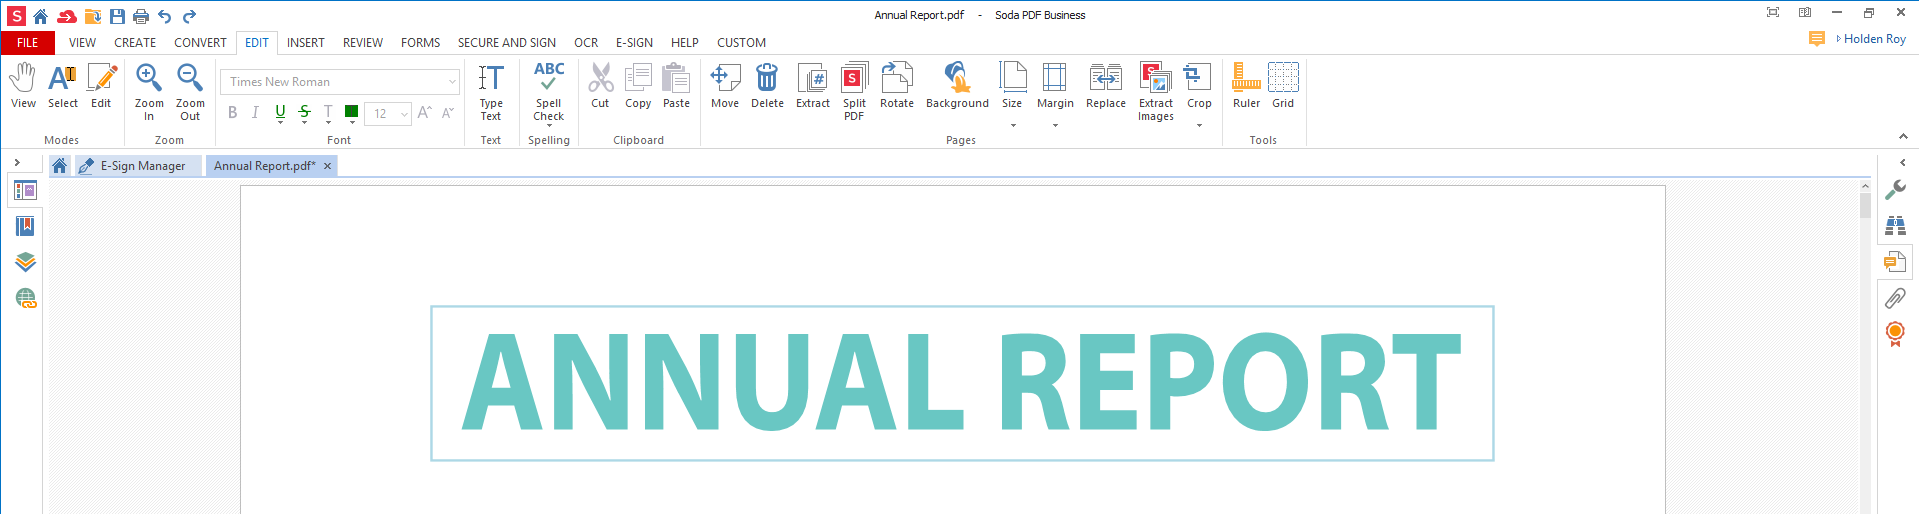
Task: Toggle Strikethrough formatting
Action: coord(305,113)
